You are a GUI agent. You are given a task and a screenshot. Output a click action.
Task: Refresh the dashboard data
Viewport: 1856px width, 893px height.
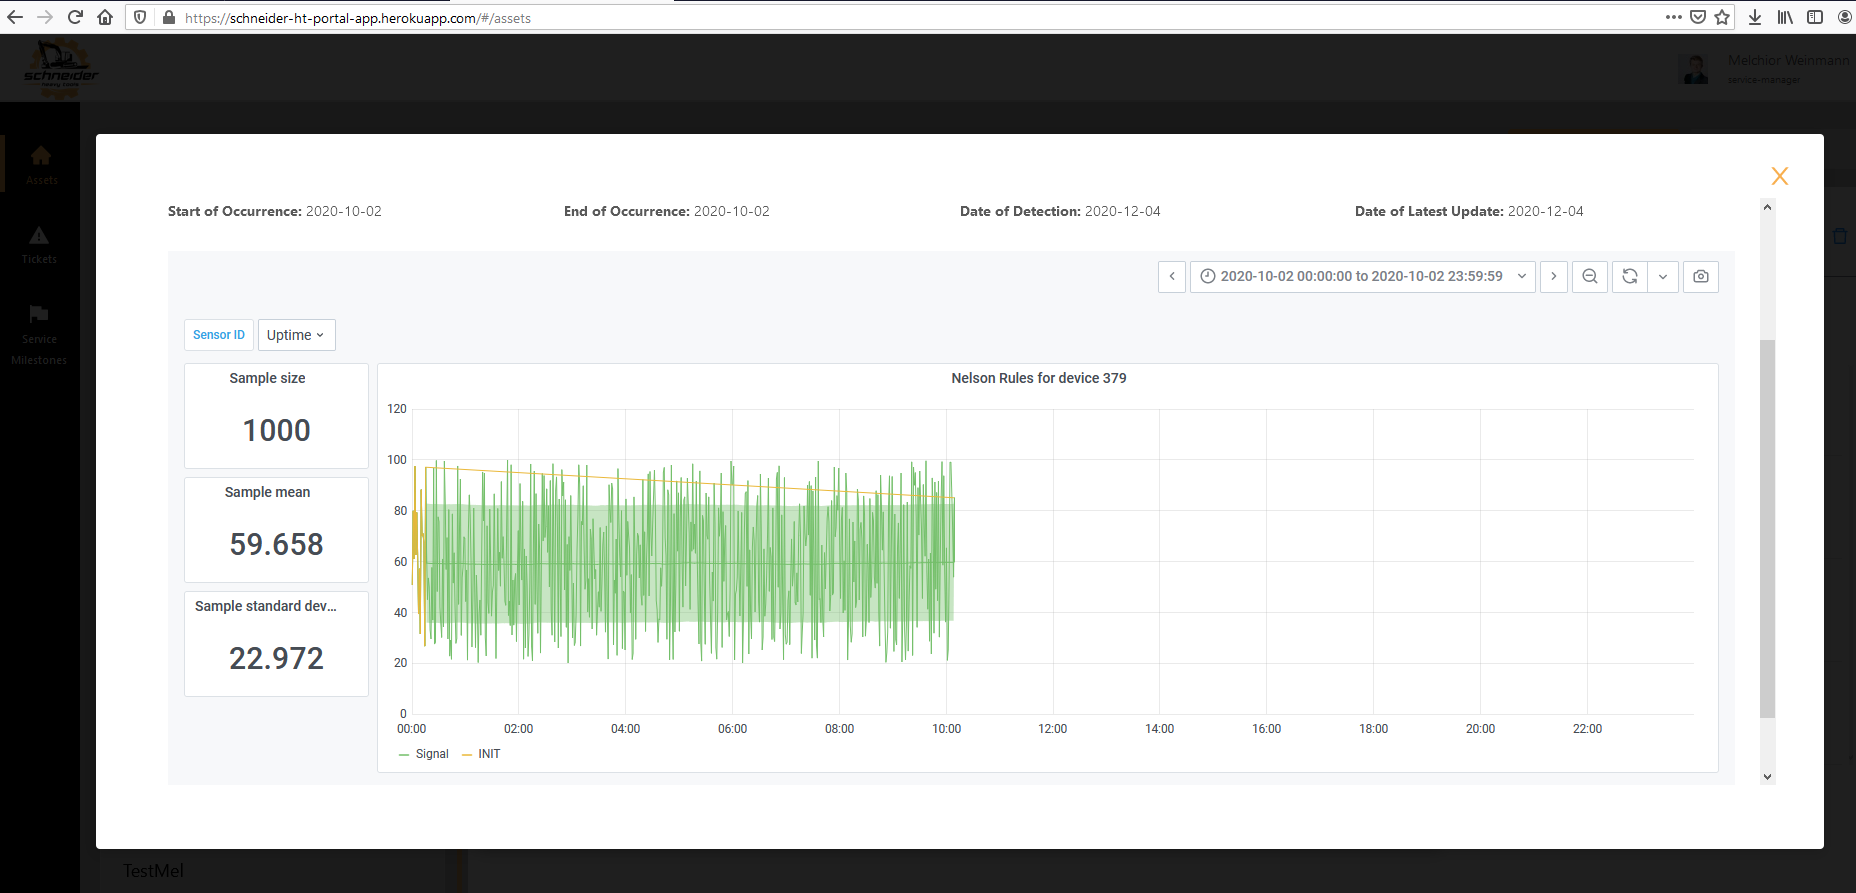1629,277
